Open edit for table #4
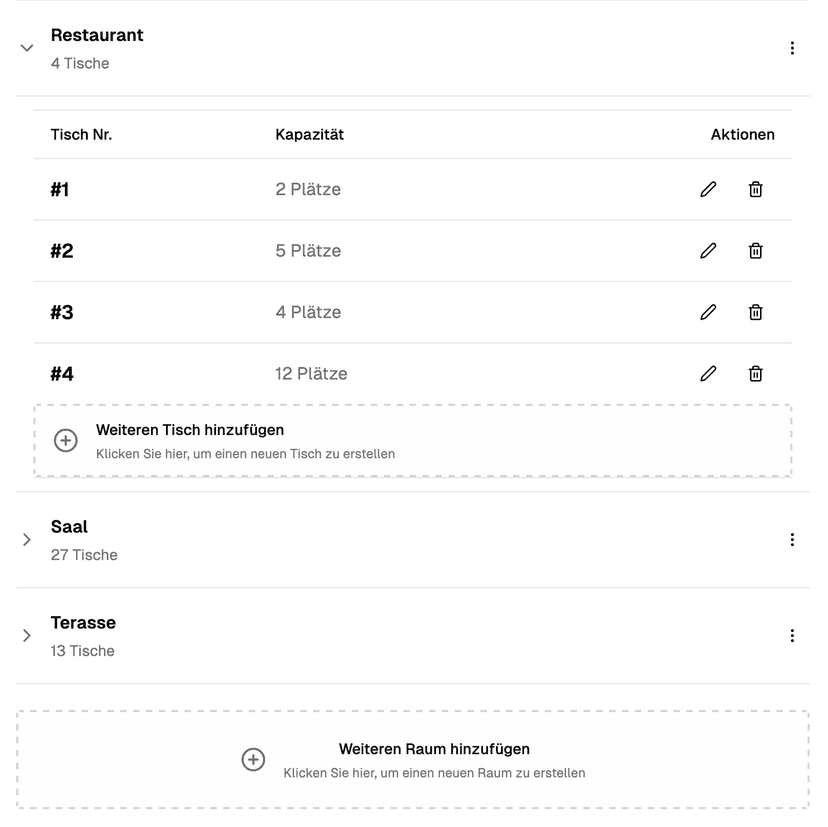Image resolution: width=828 pixels, height=827 pixels. tap(708, 374)
